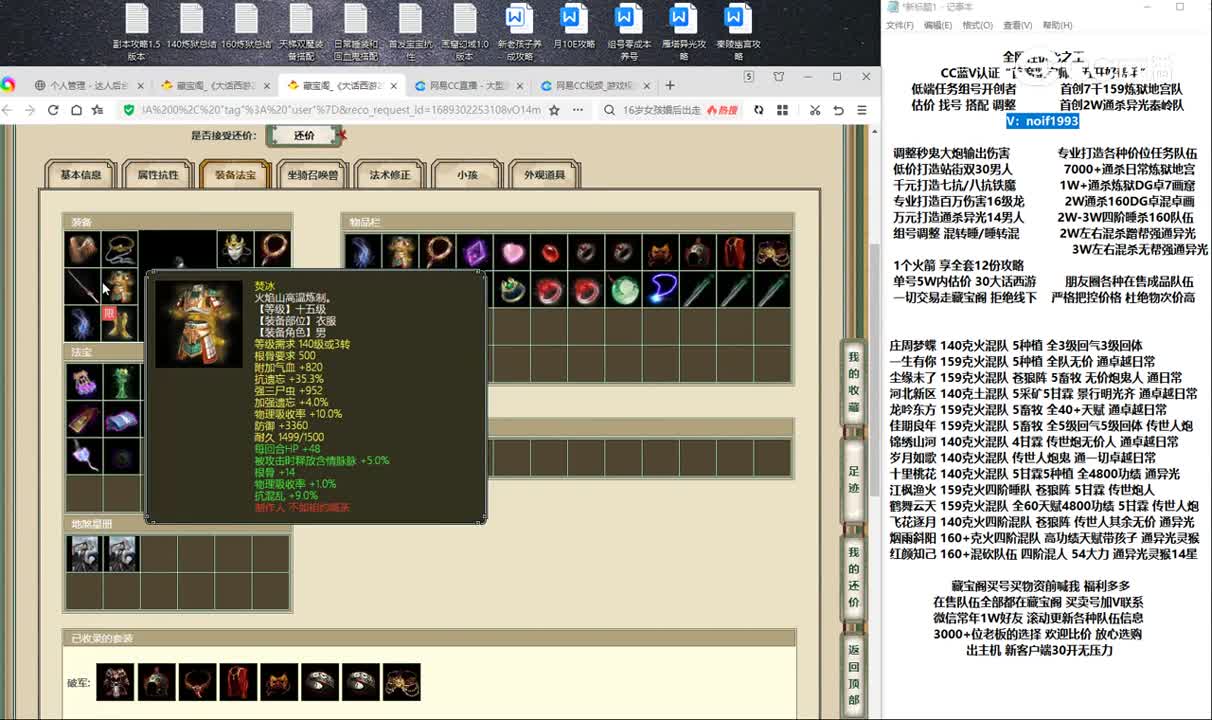Select the purple gem item in the inventory
1212x720 pixels.
pos(475,251)
